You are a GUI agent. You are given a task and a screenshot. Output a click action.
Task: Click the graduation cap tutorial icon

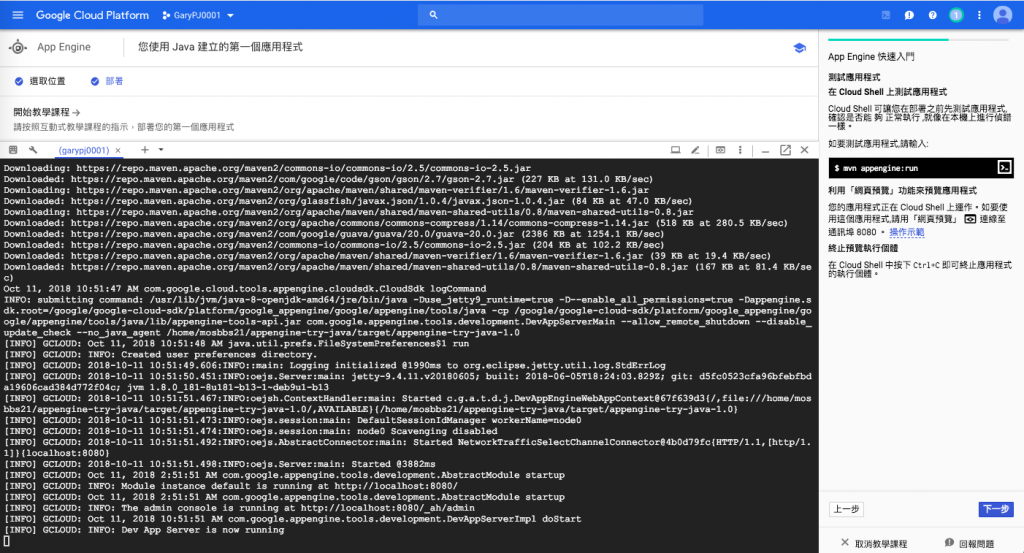[799, 48]
